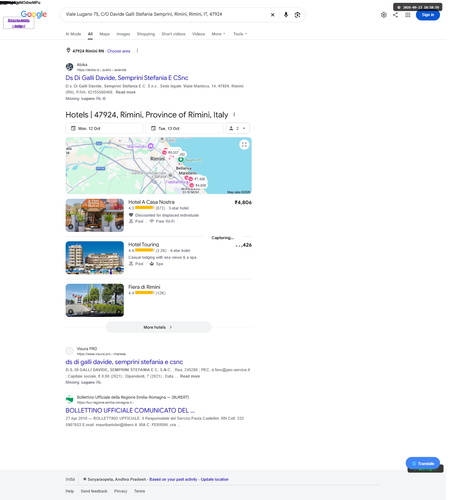
Task: Select the All results tab
Action: [x=90, y=34]
